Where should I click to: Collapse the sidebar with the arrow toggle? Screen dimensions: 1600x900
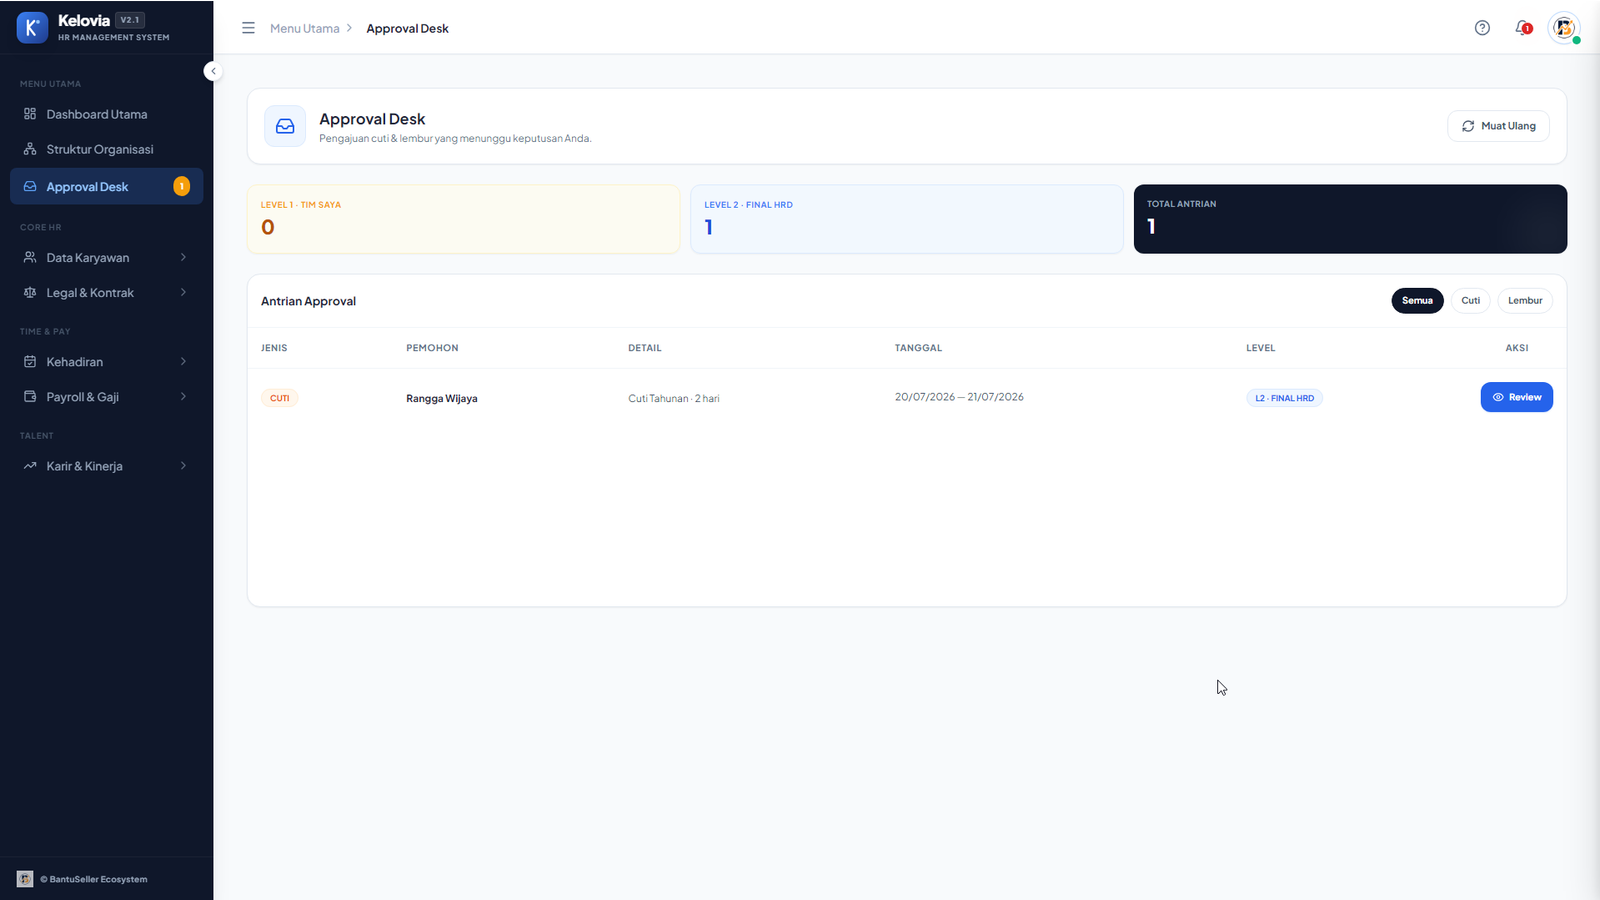[x=212, y=71]
